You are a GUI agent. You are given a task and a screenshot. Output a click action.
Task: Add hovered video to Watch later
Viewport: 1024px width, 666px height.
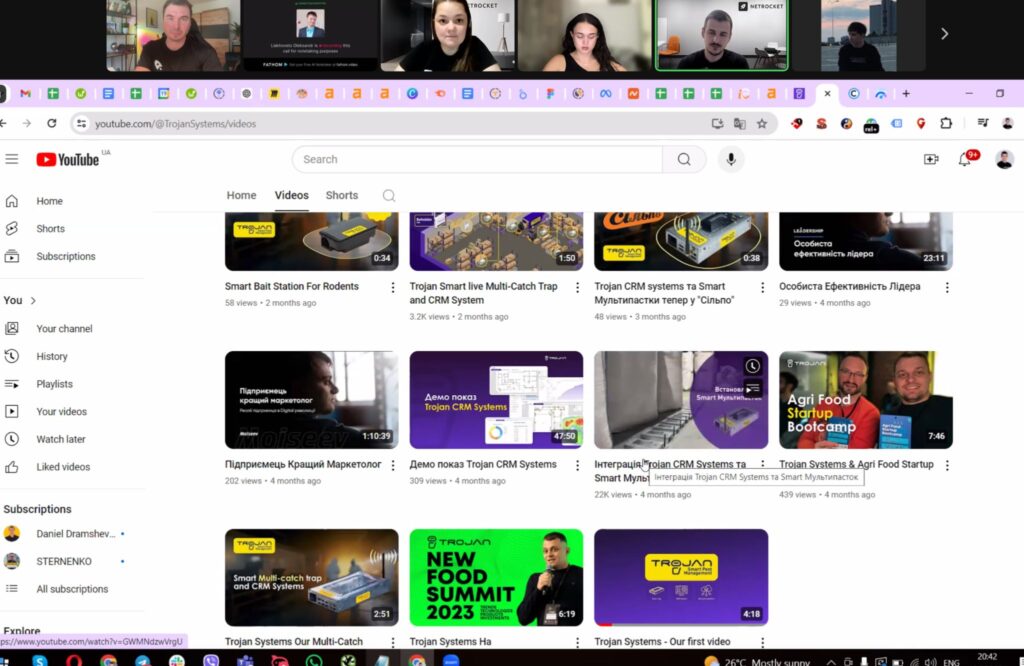pos(752,367)
